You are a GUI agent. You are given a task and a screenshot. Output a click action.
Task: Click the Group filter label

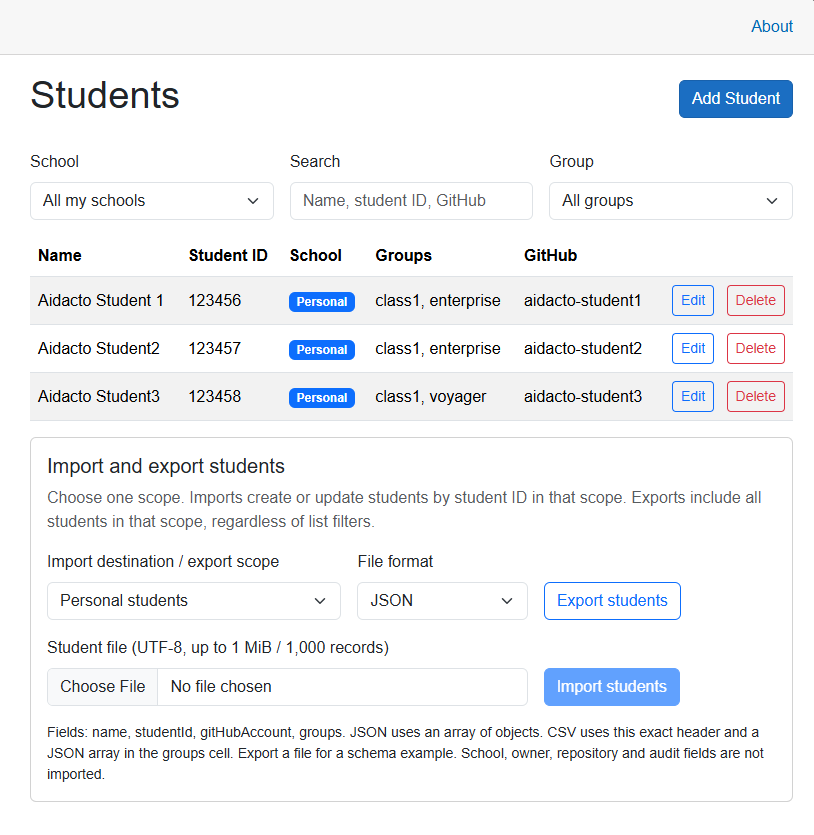pyautogui.click(x=571, y=162)
